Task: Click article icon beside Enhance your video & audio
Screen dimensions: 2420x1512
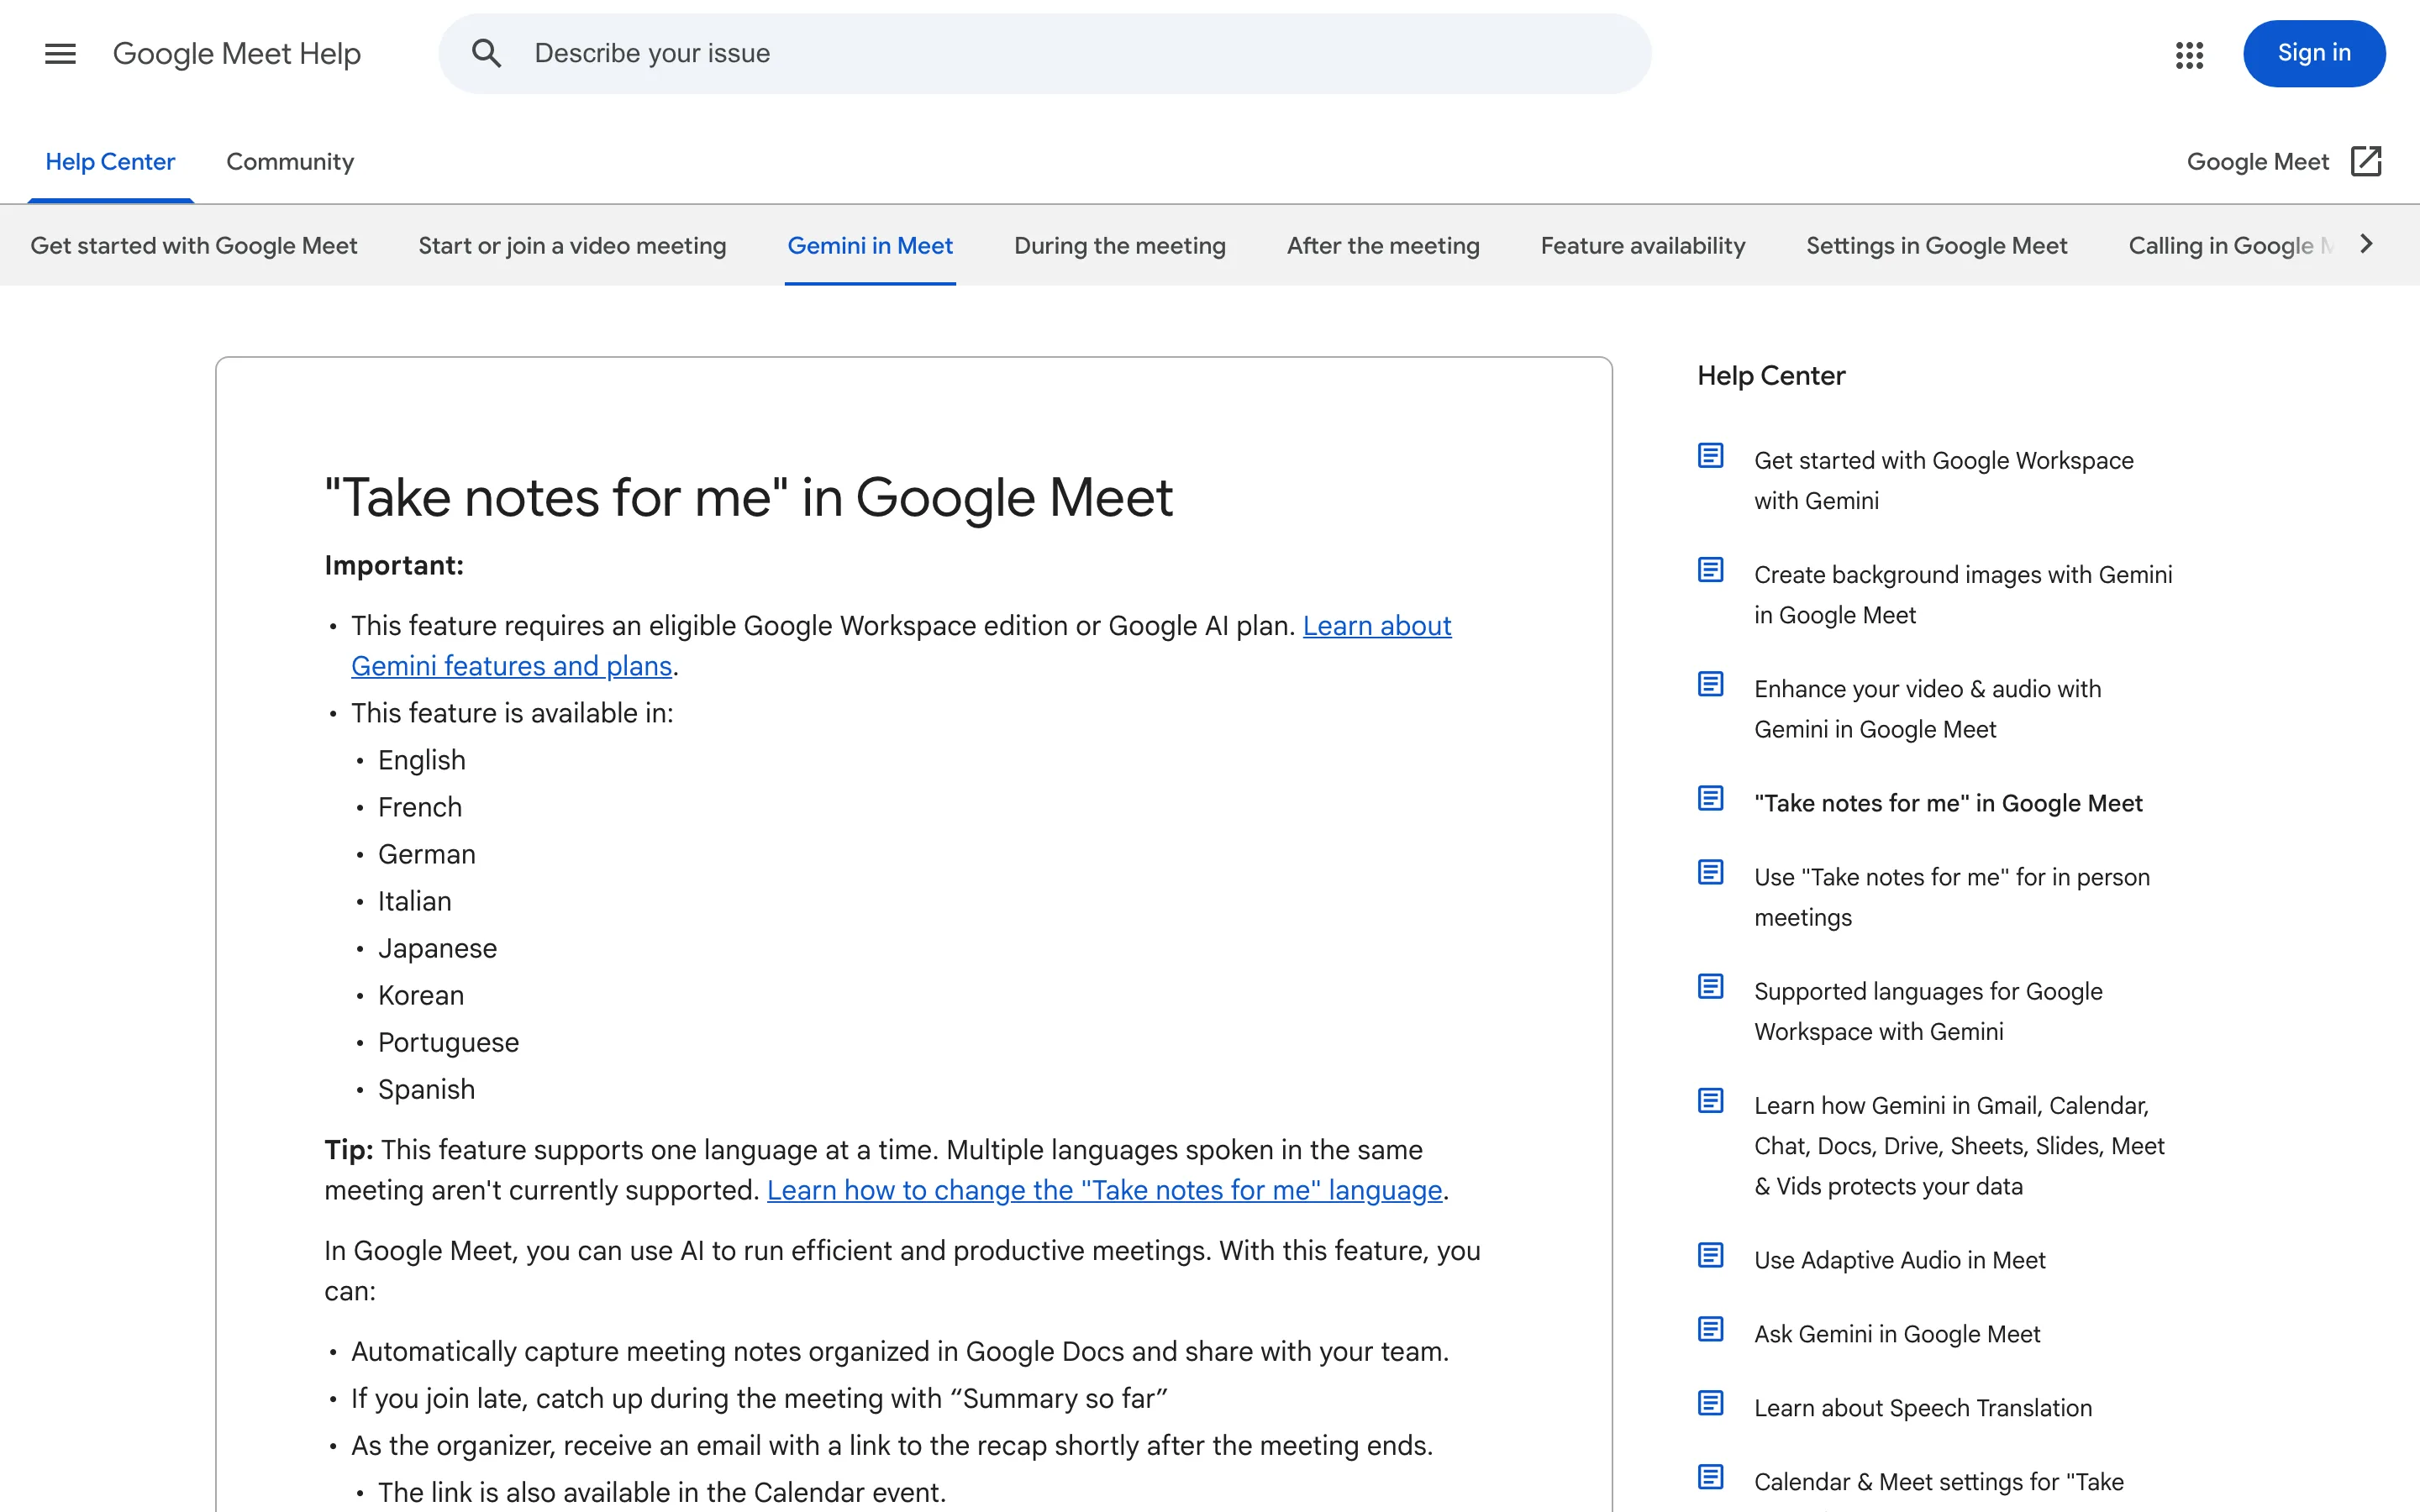Action: tap(1710, 684)
